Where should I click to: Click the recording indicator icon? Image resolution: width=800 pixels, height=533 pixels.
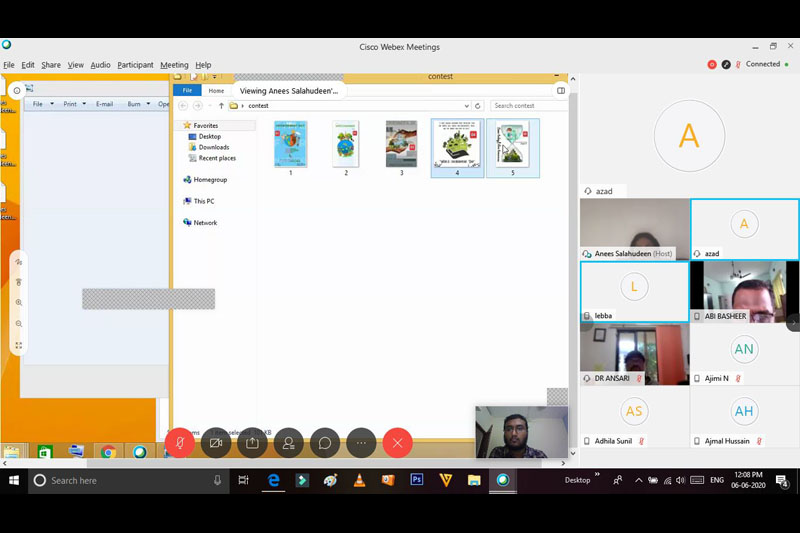click(x=712, y=64)
